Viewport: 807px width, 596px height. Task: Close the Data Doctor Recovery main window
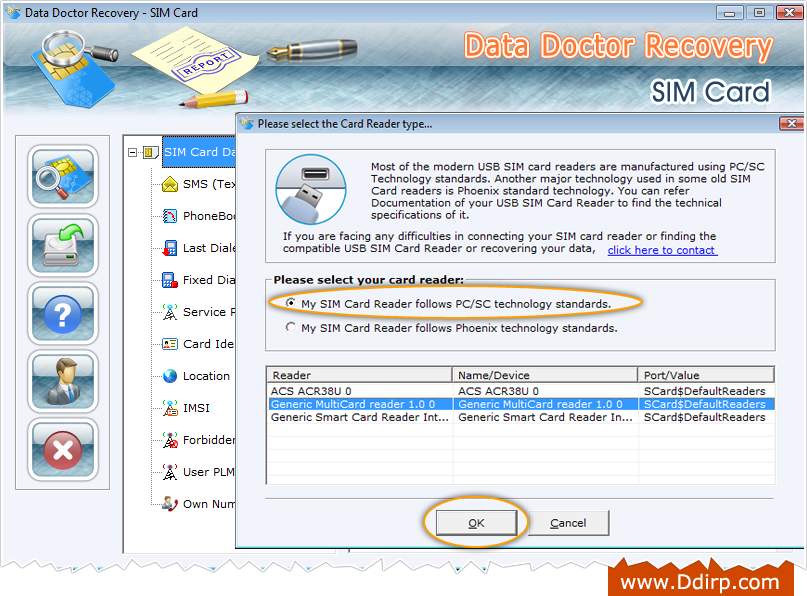coord(789,12)
